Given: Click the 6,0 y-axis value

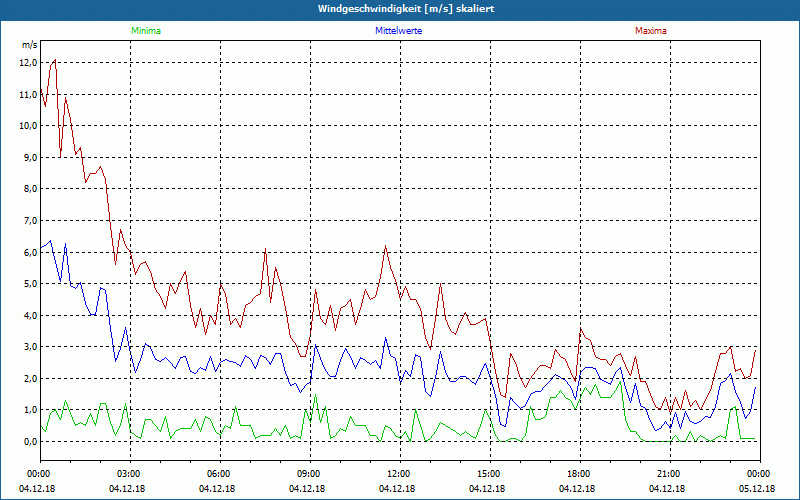Looking at the screenshot, I should (31, 252).
